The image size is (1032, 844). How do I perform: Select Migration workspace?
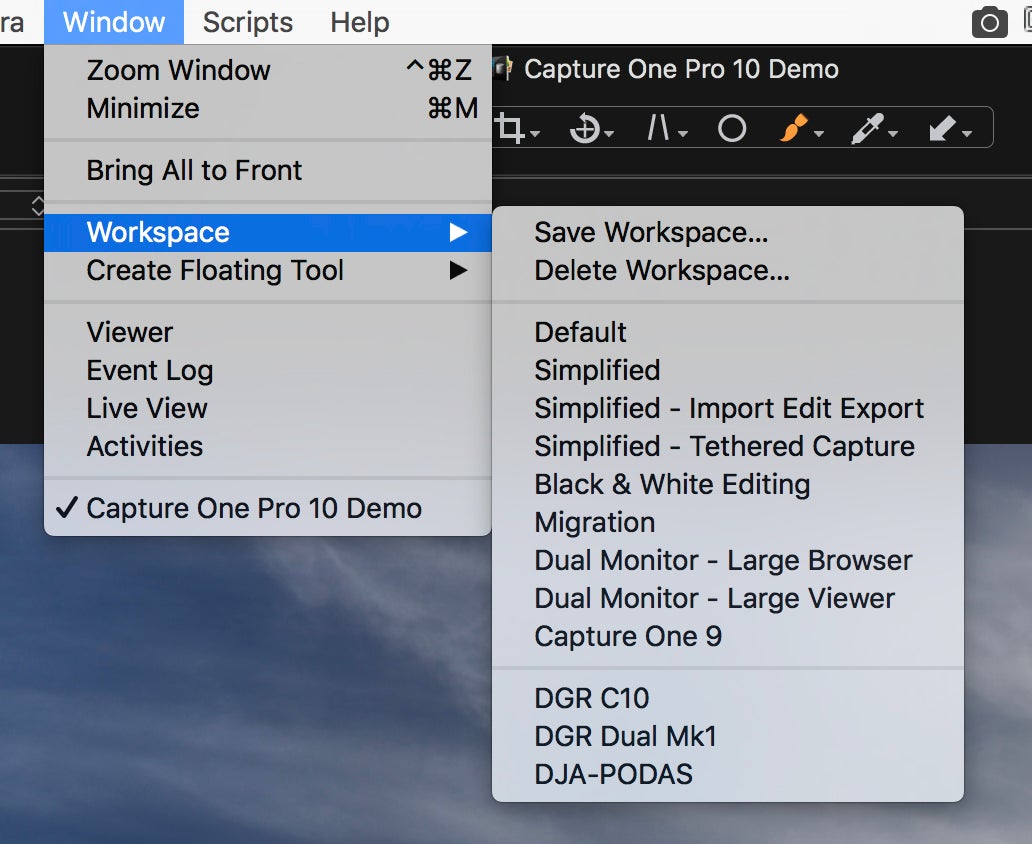pos(728,523)
